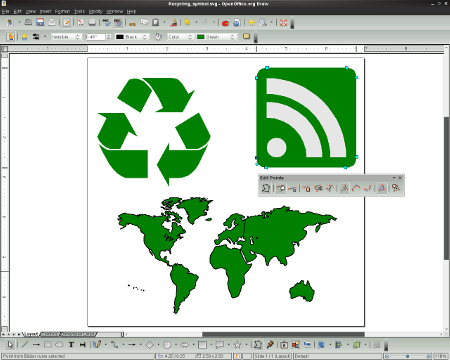Select the Rectangle drawing tool
Image resolution: width=450 pixels, height=360 pixels.
coord(48,345)
